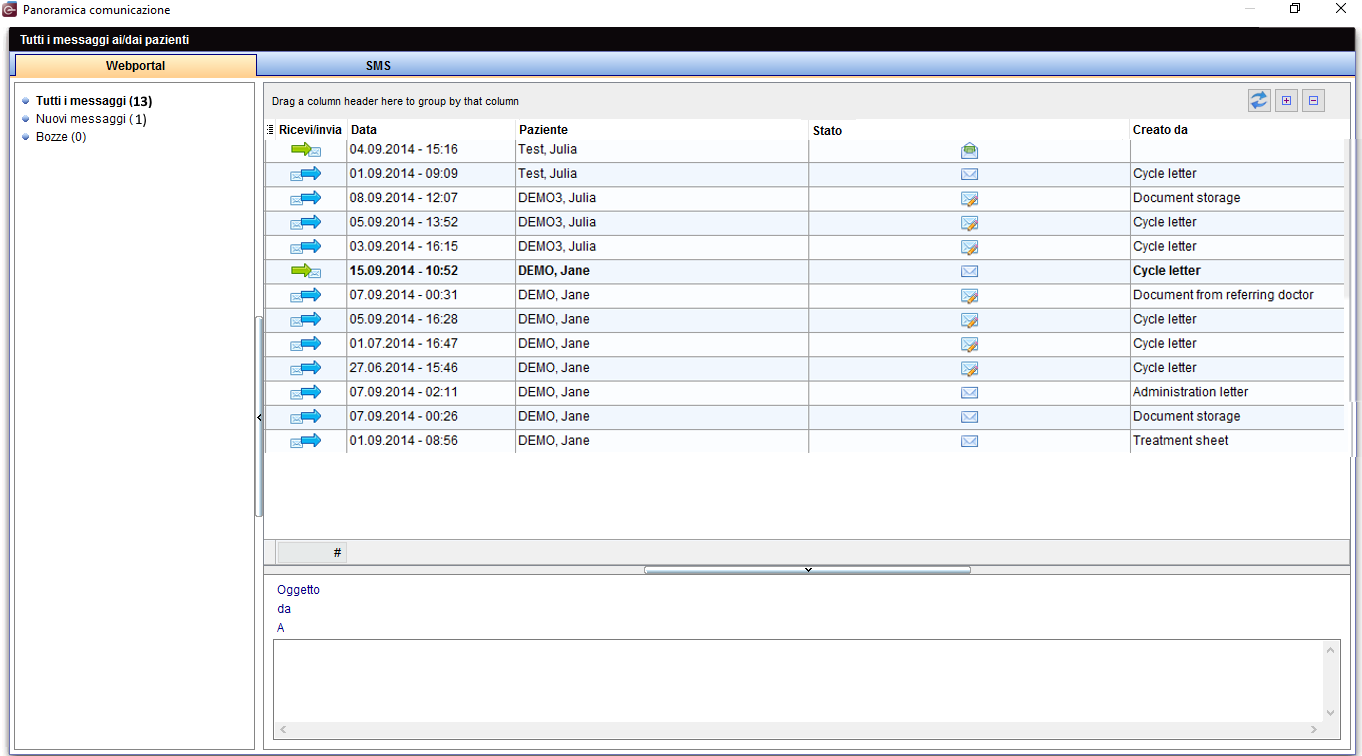Click opened envelope status icon in 04.09.2014 - 15:16 row
The width and height of the screenshot is (1362, 756).
coord(969,151)
